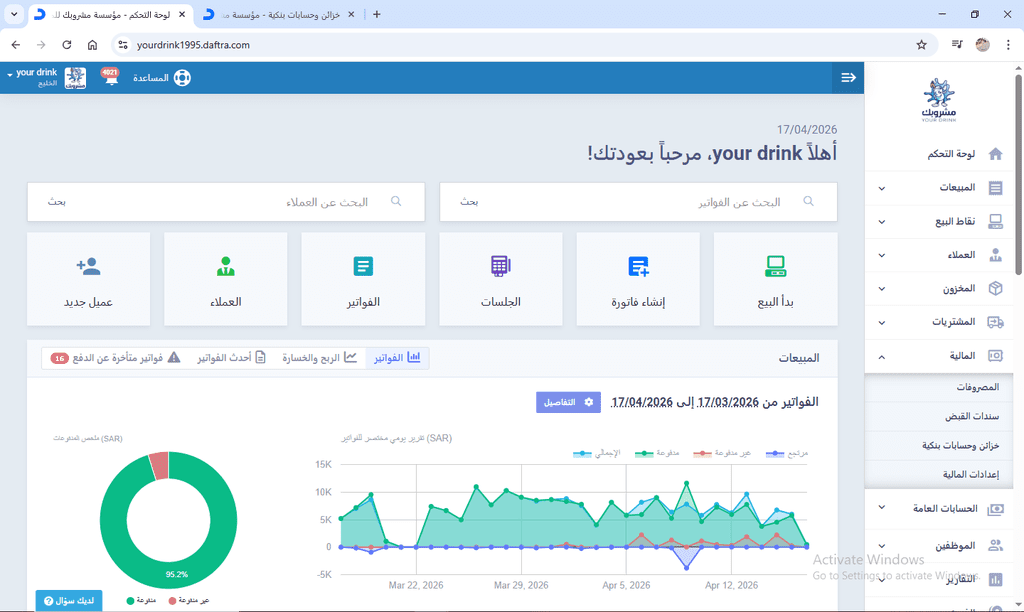Click the الفواتير invoices quick tile icon
The image size is (1024, 612).
pyautogui.click(x=363, y=266)
